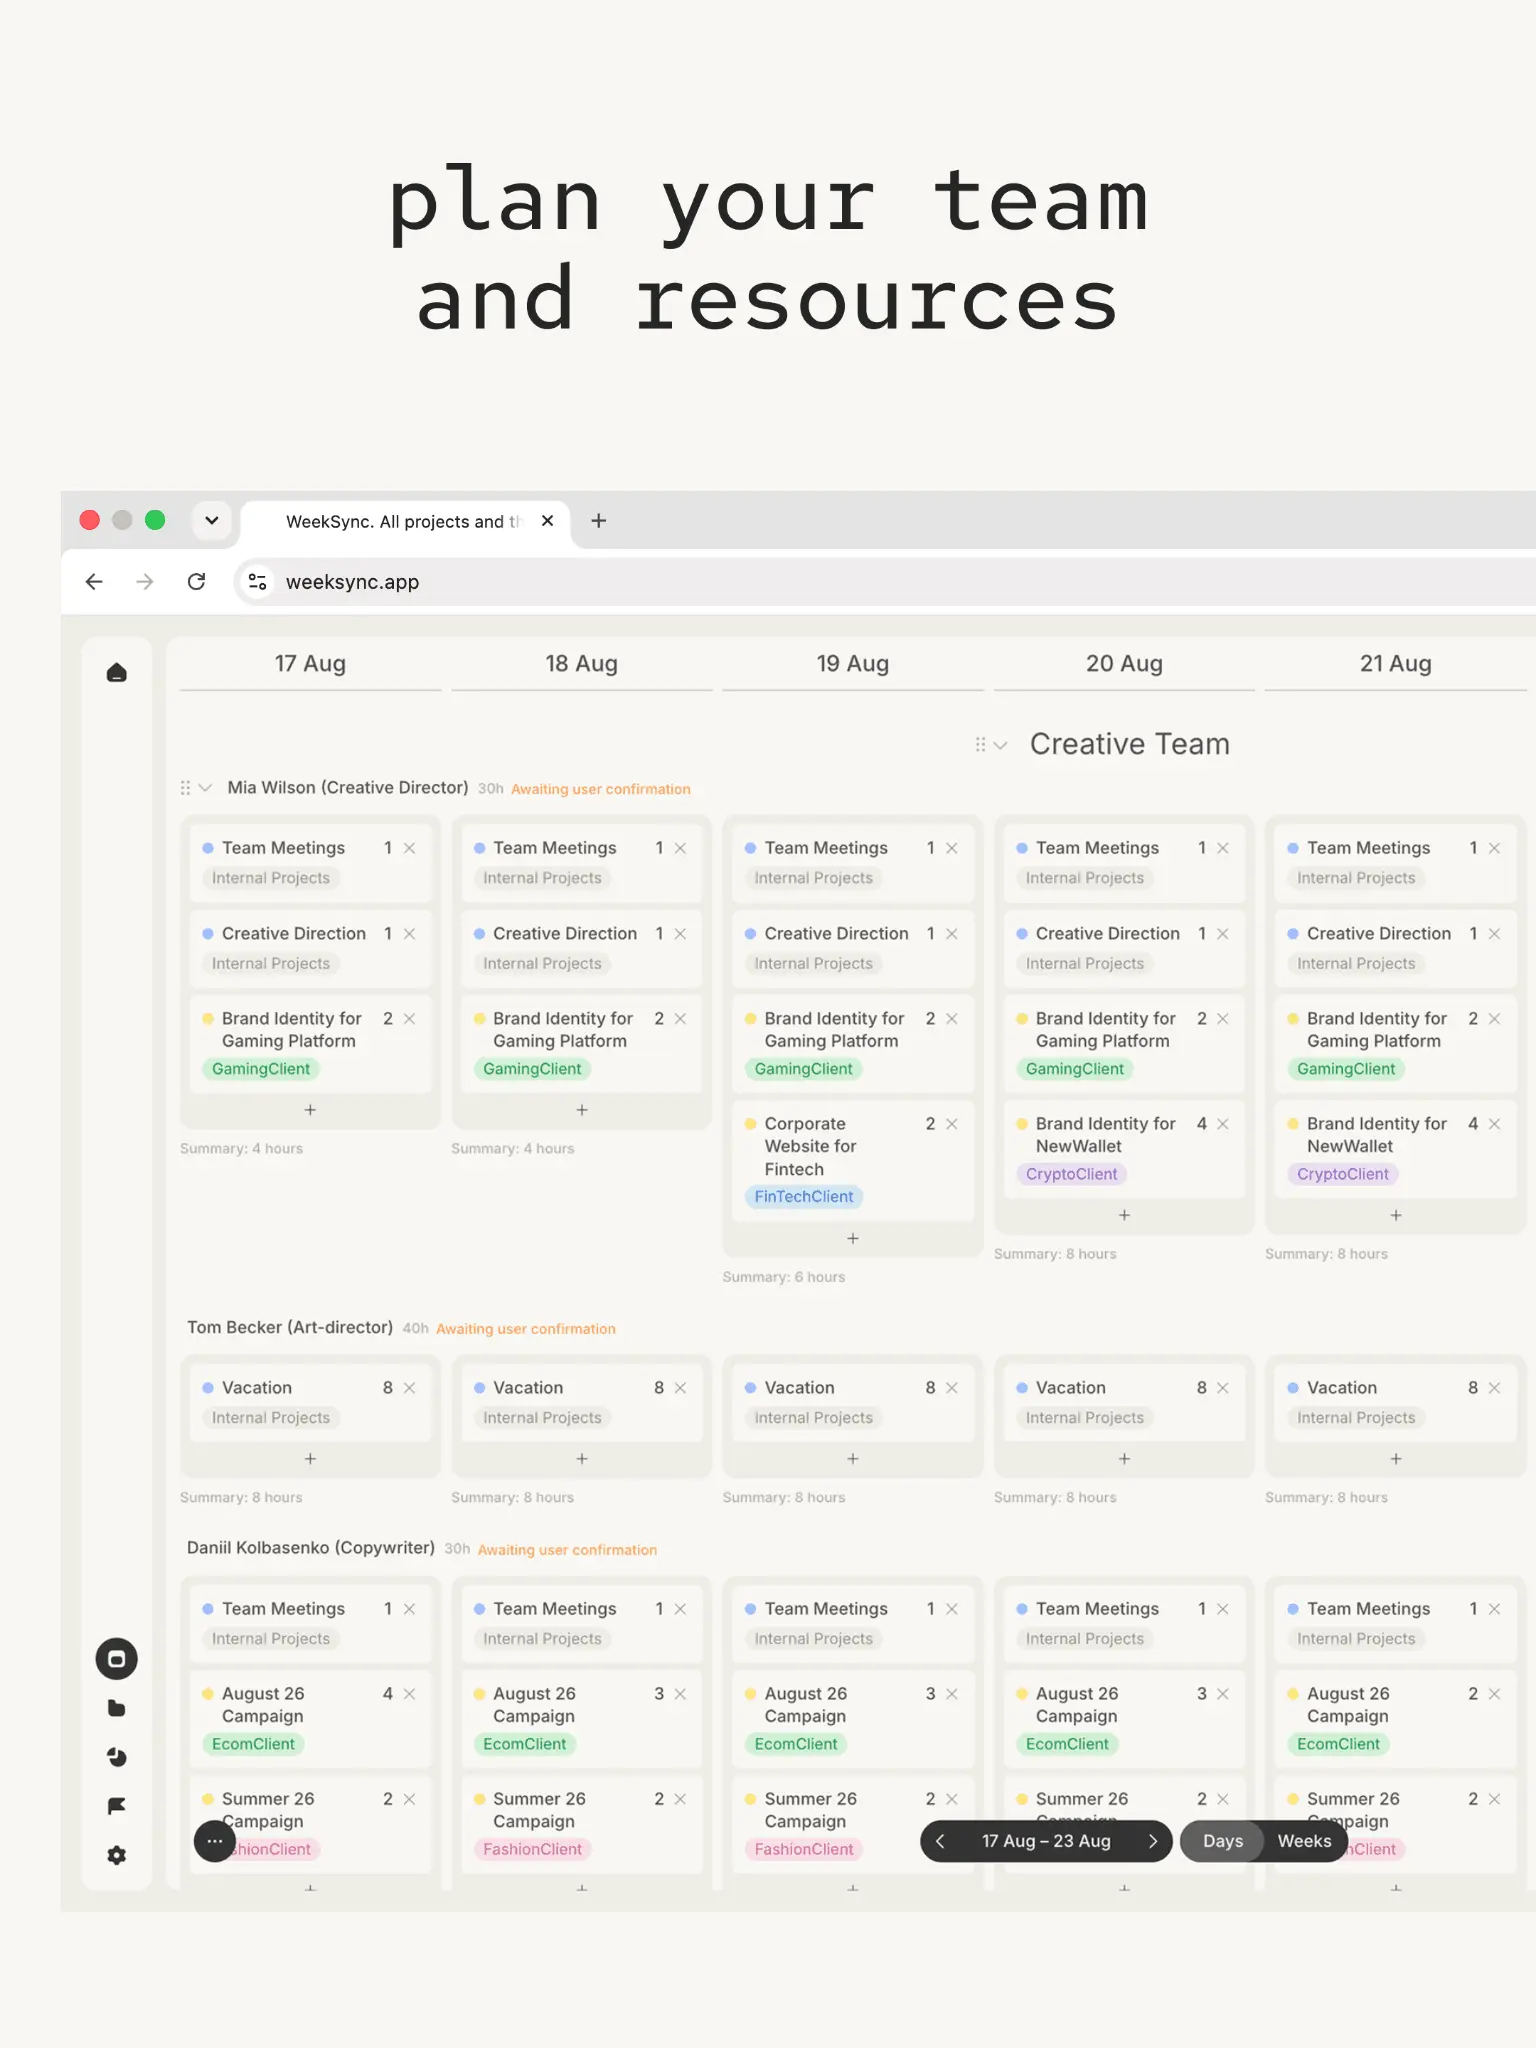The height and width of the screenshot is (2048, 1536).
Task: Click the WeekSync browser tab title
Action: pyautogui.click(x=404, y=522)
